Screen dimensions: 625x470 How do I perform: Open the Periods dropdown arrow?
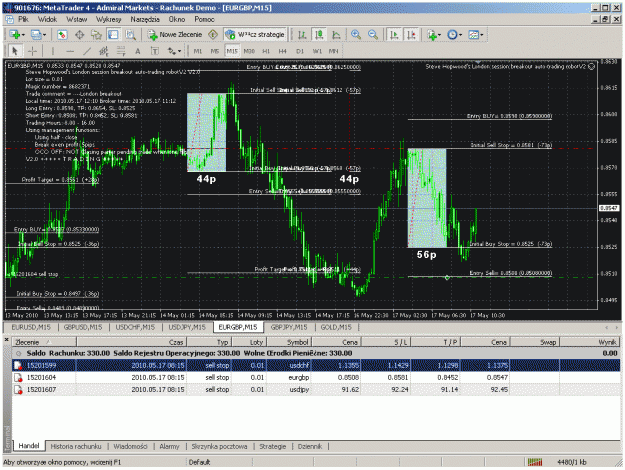point(461,35)
